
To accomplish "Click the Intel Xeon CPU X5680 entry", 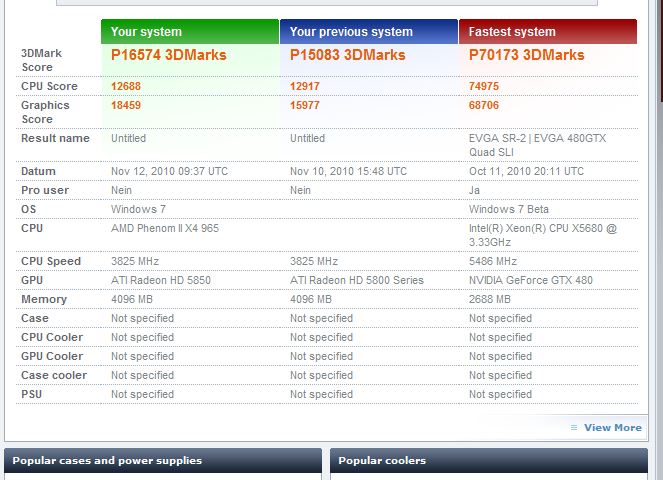I will [543, 235].
